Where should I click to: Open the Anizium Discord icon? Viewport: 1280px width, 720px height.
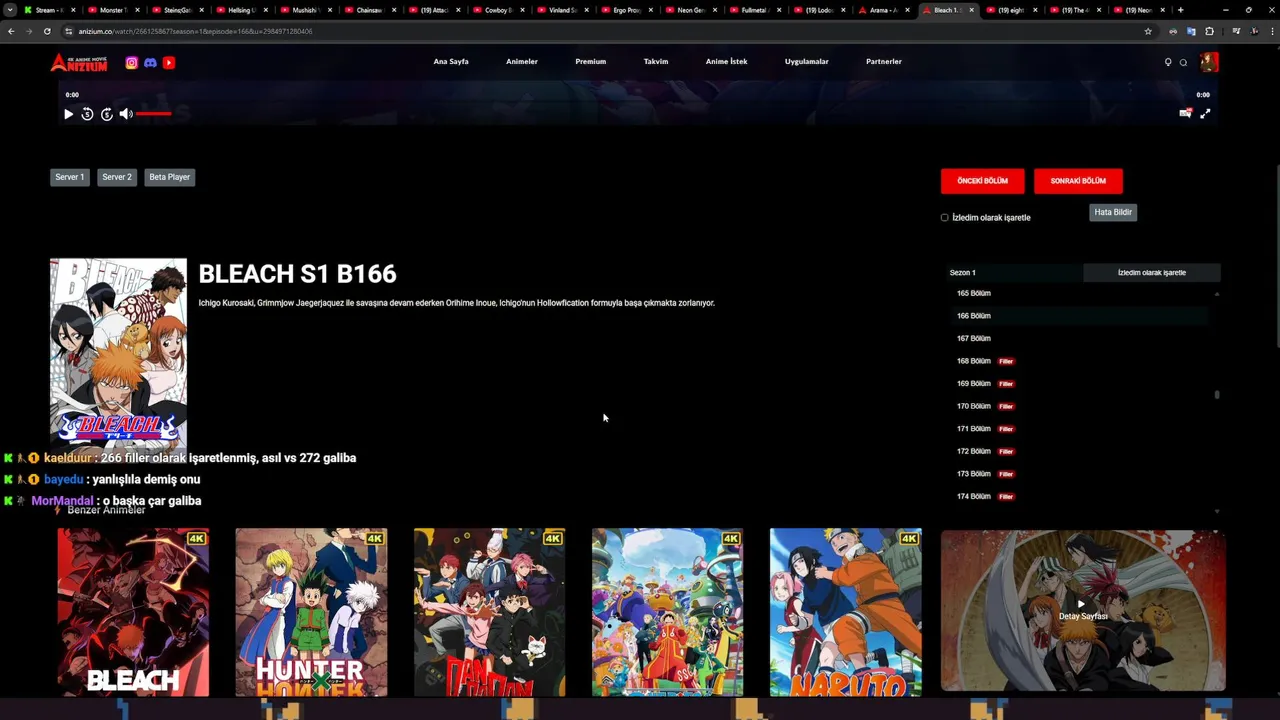click(x=150, y=62)
